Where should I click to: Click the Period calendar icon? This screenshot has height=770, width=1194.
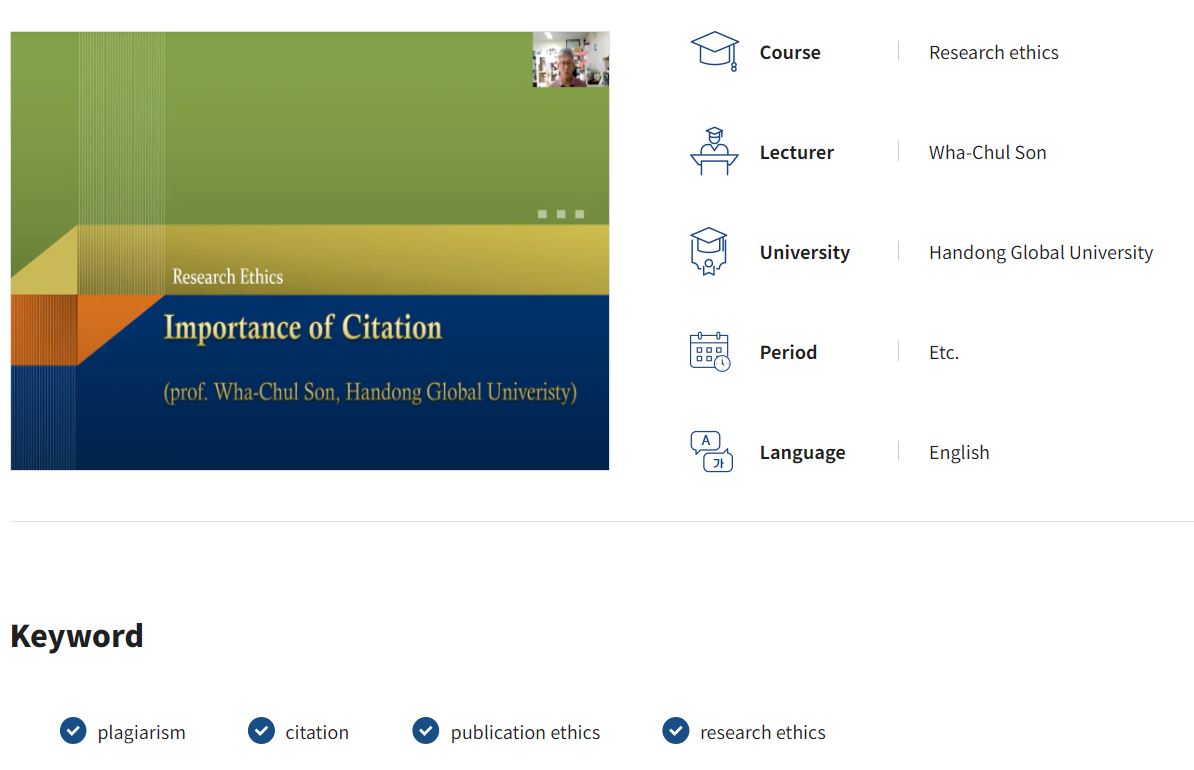(x=710, y=351)
